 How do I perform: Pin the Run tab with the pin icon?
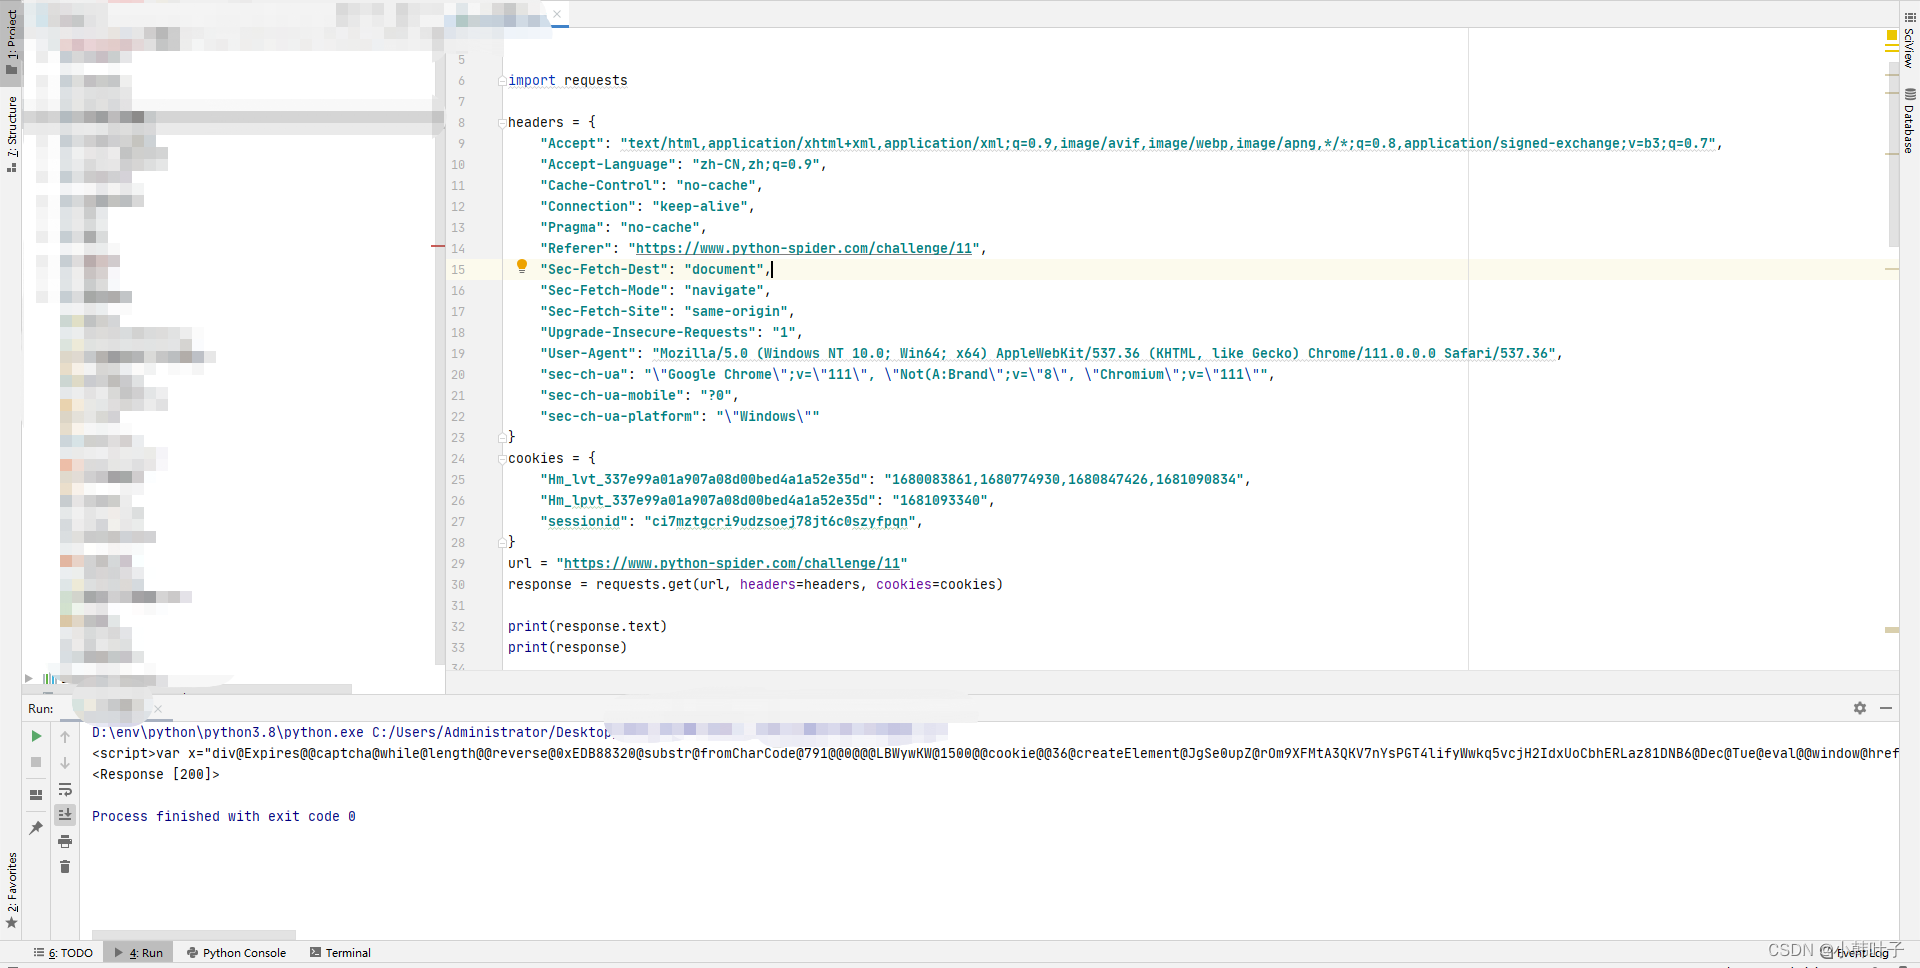point(36,827)
